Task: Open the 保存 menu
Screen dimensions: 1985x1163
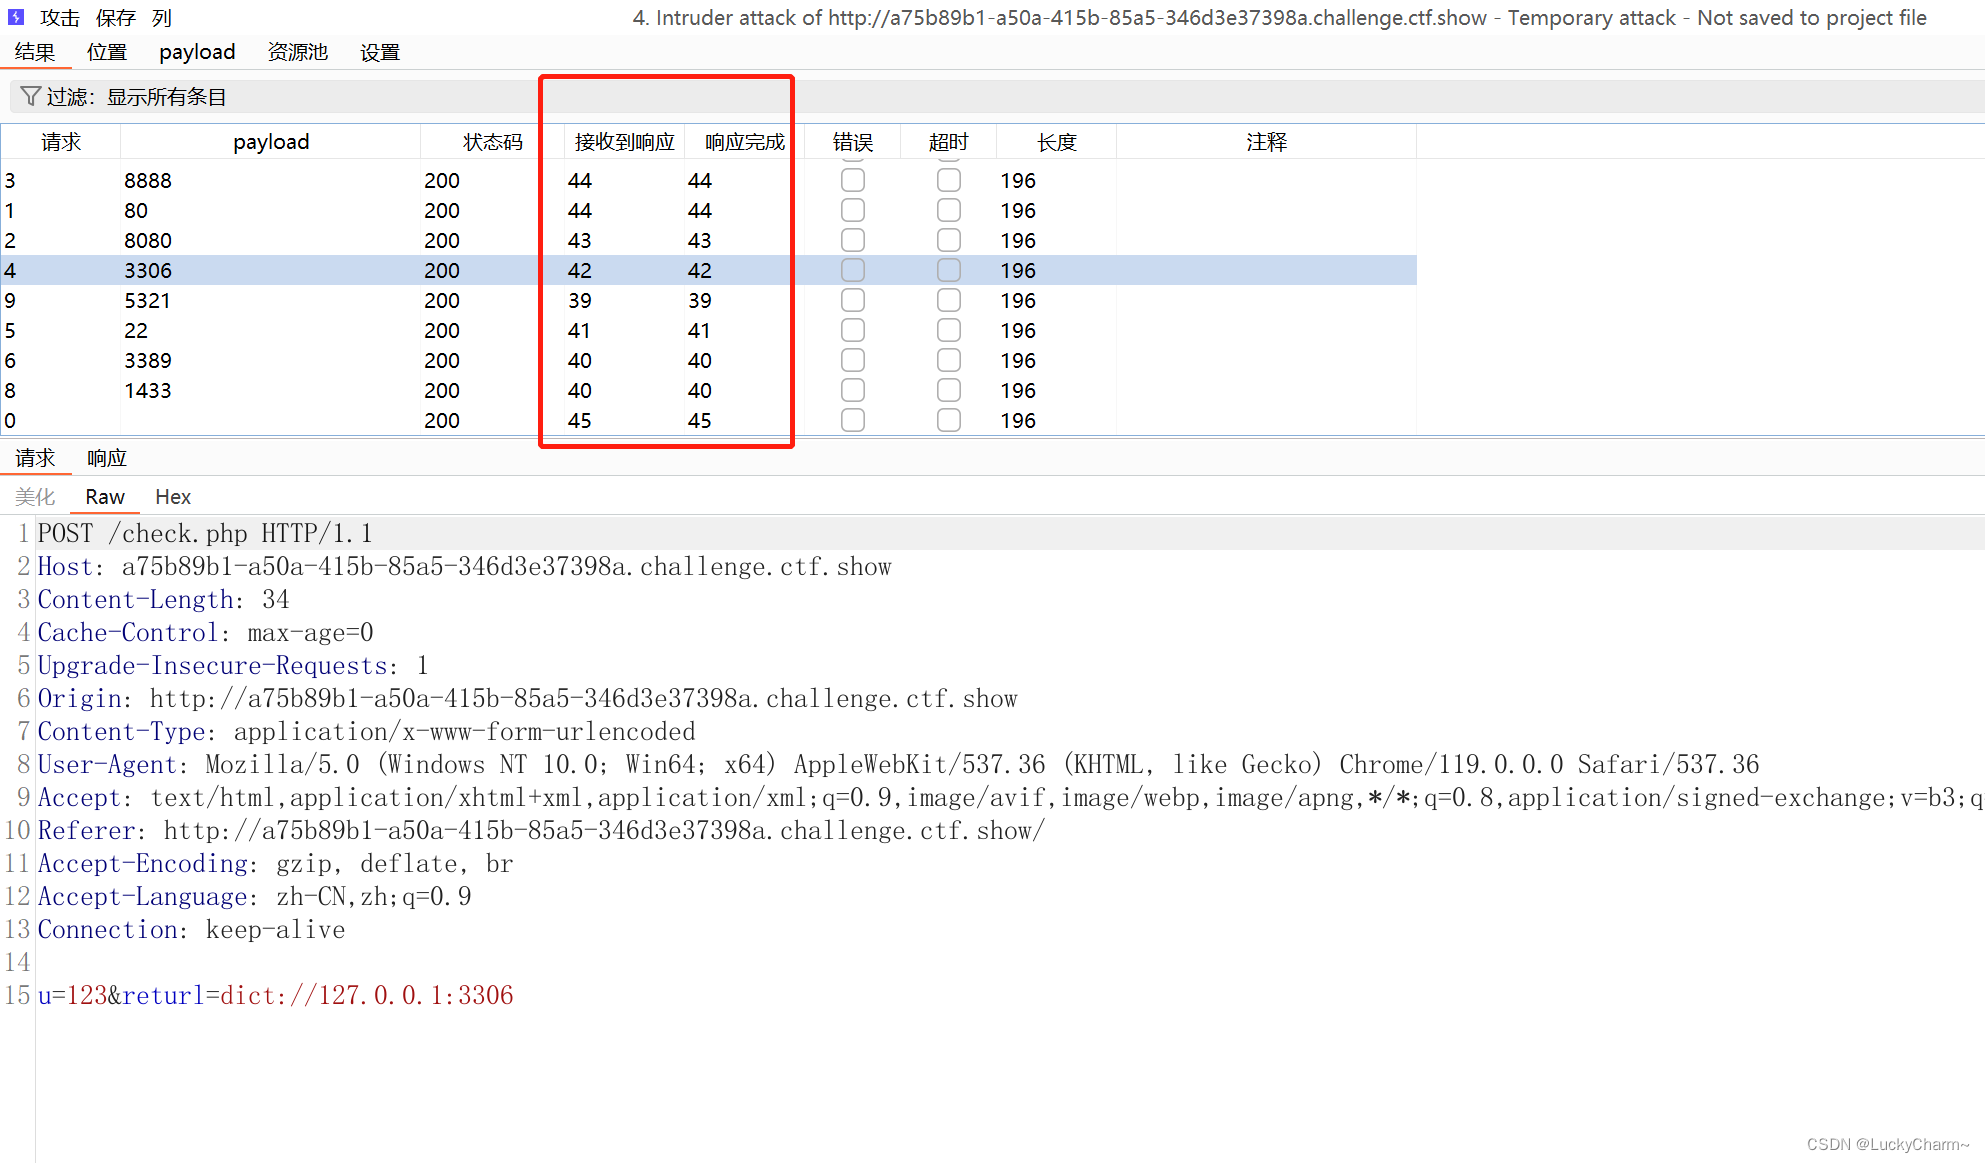Action: (116, 18)
